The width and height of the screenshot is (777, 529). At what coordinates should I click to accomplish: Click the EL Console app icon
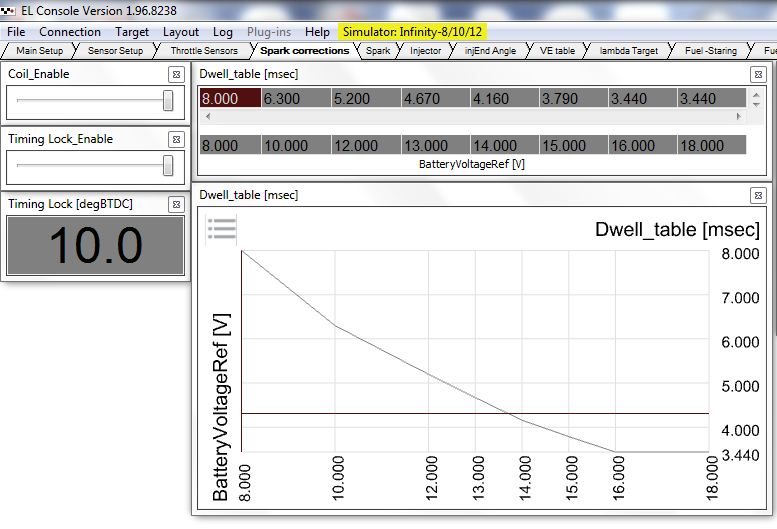point(9,10)
